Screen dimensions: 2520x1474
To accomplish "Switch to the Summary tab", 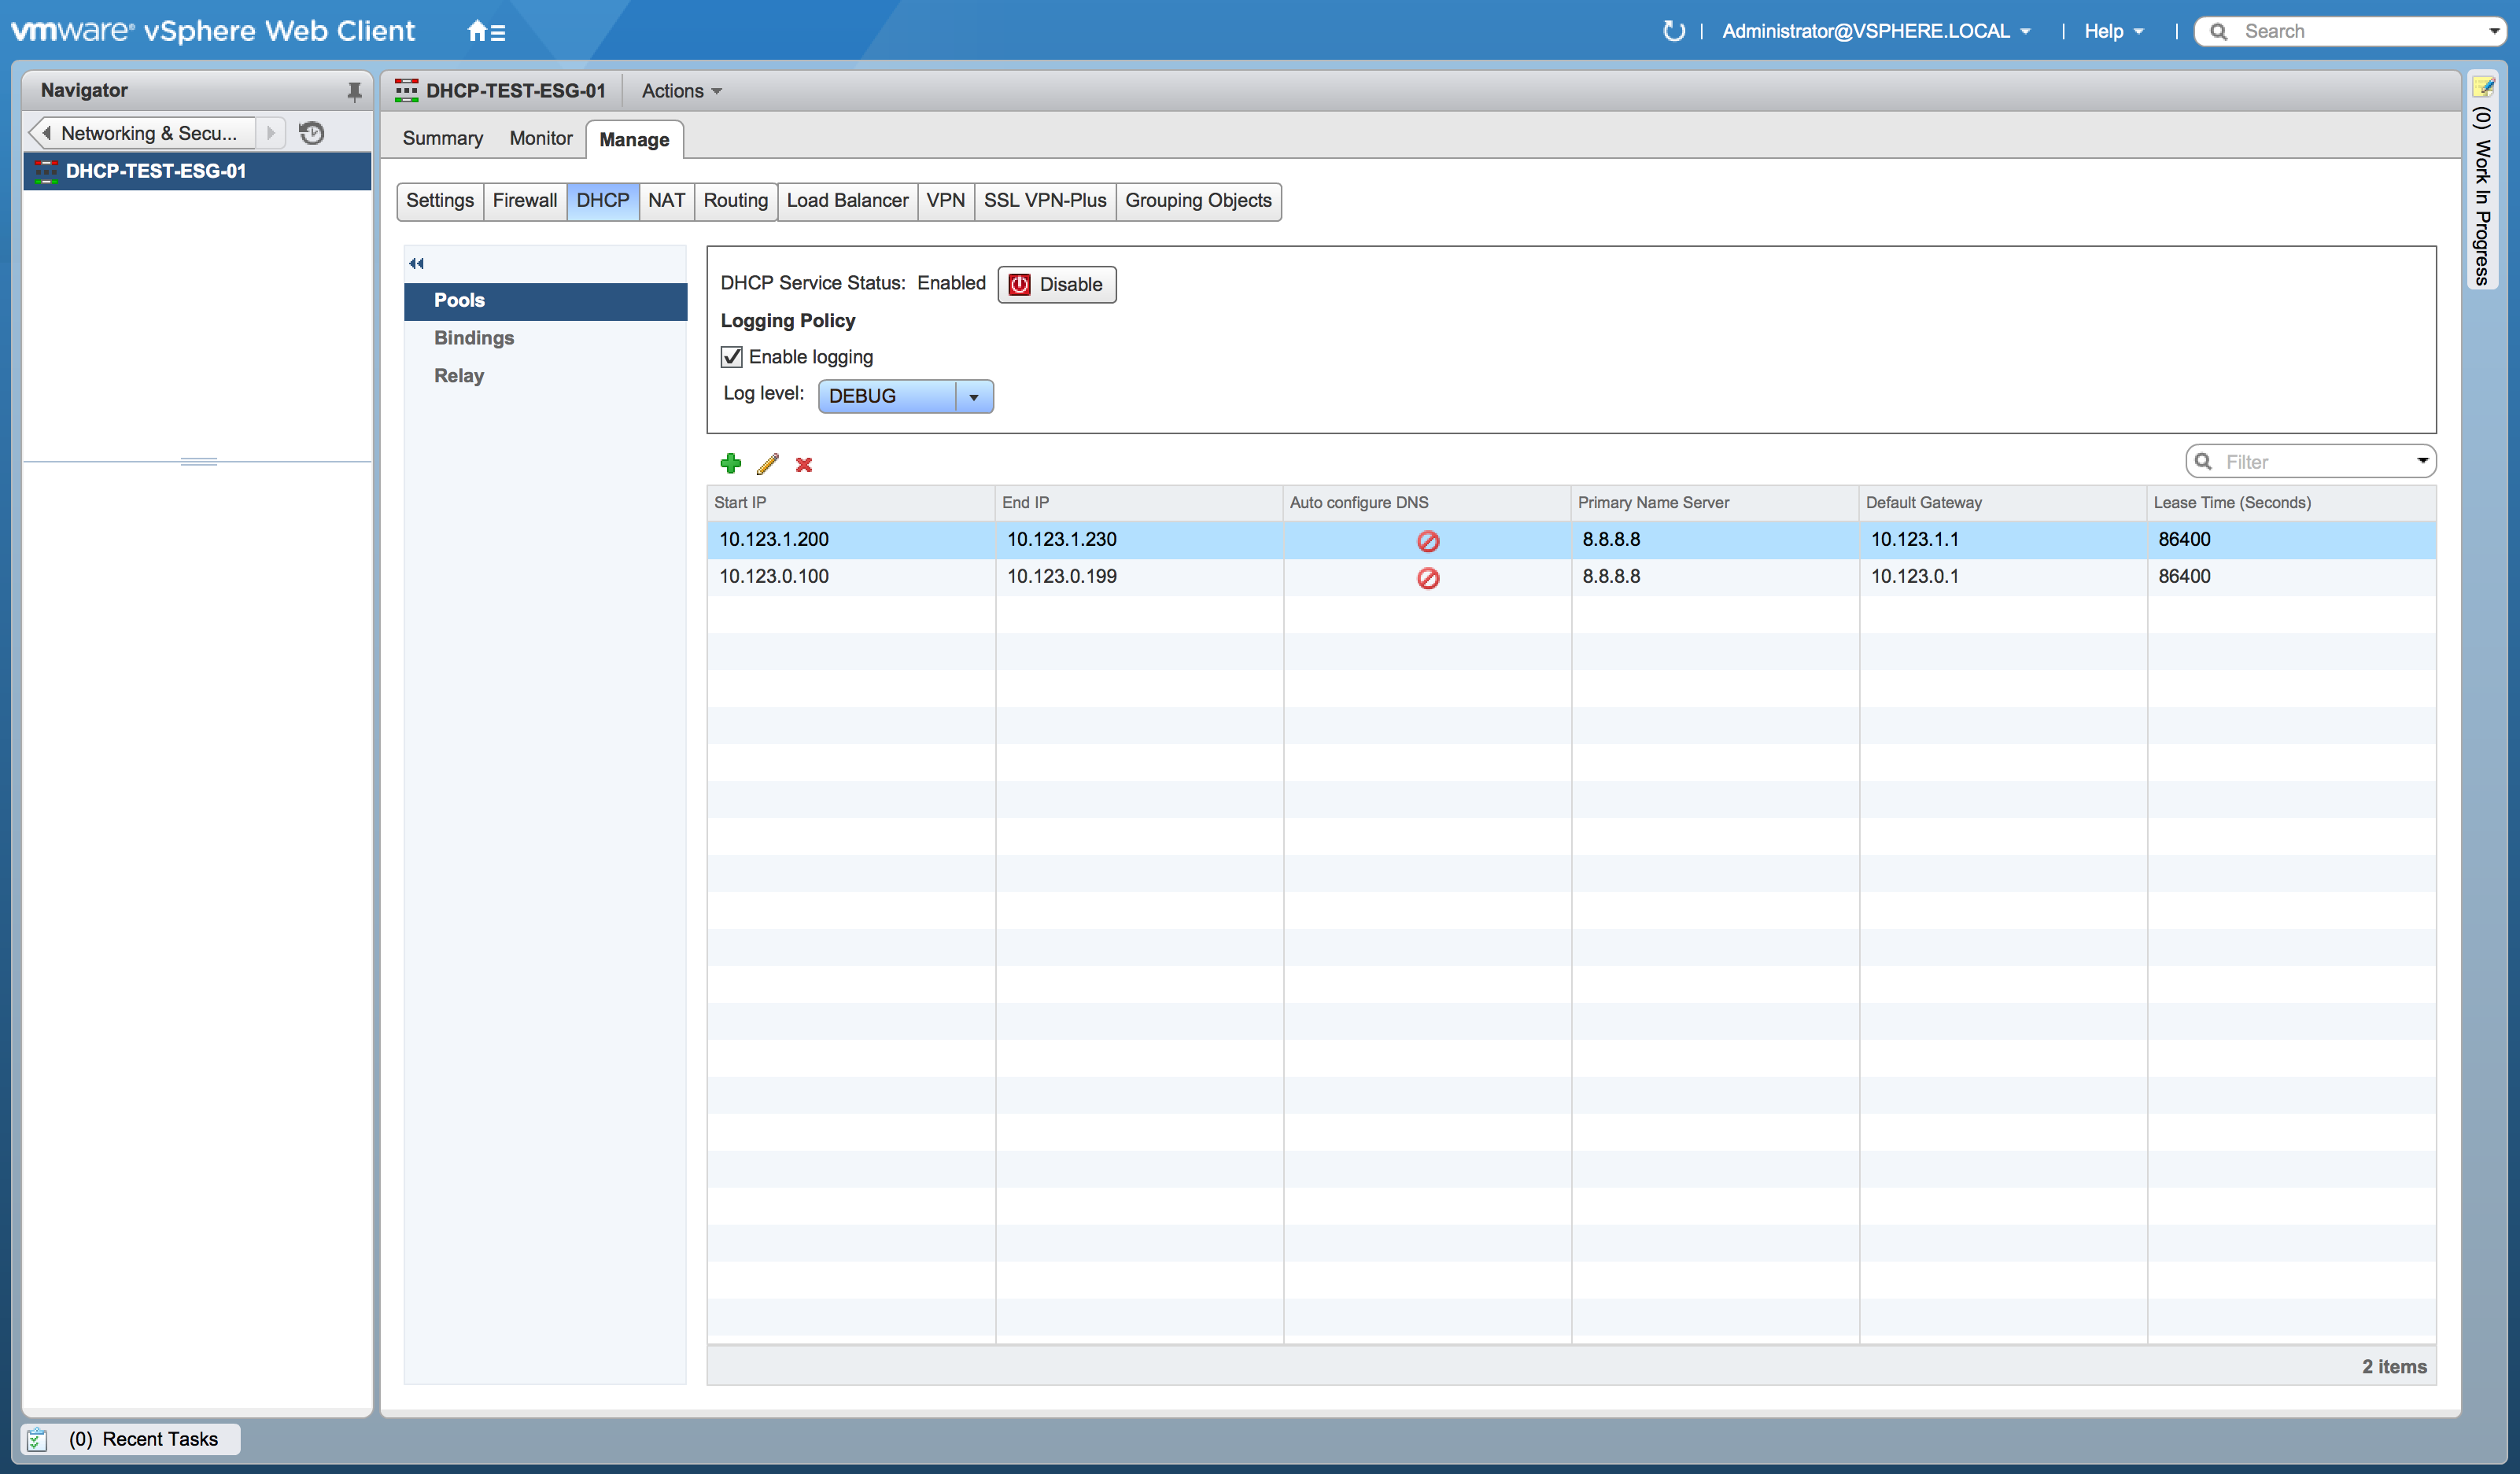I will pyautogui.click(x=442, y=138).
